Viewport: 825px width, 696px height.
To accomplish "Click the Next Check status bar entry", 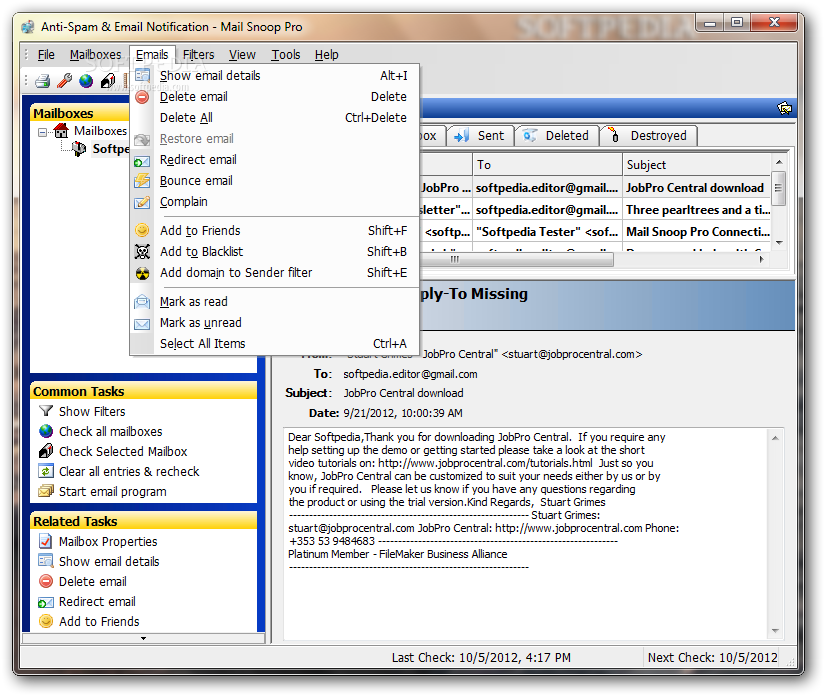I will [712, 658].
